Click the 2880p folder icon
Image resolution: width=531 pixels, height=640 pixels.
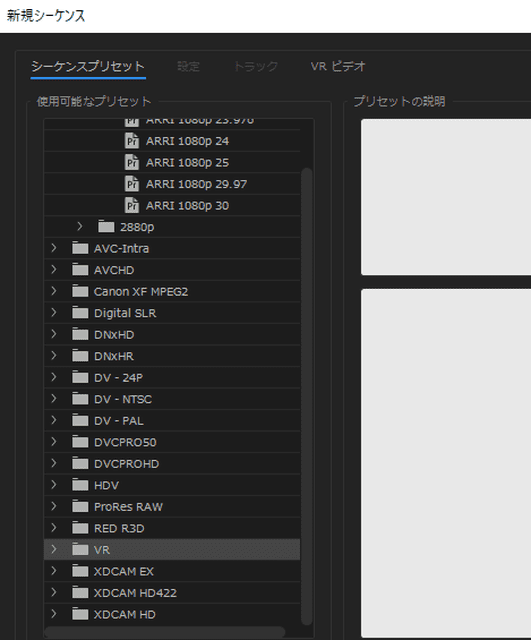[x=106, y=227]
